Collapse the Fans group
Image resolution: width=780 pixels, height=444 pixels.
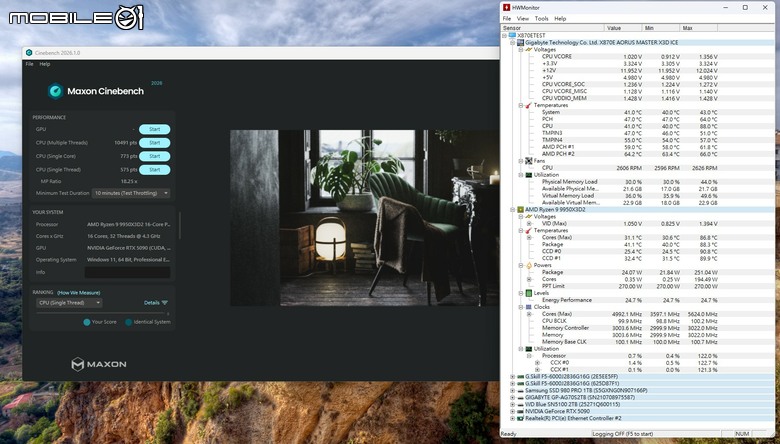tap(521, 161)
